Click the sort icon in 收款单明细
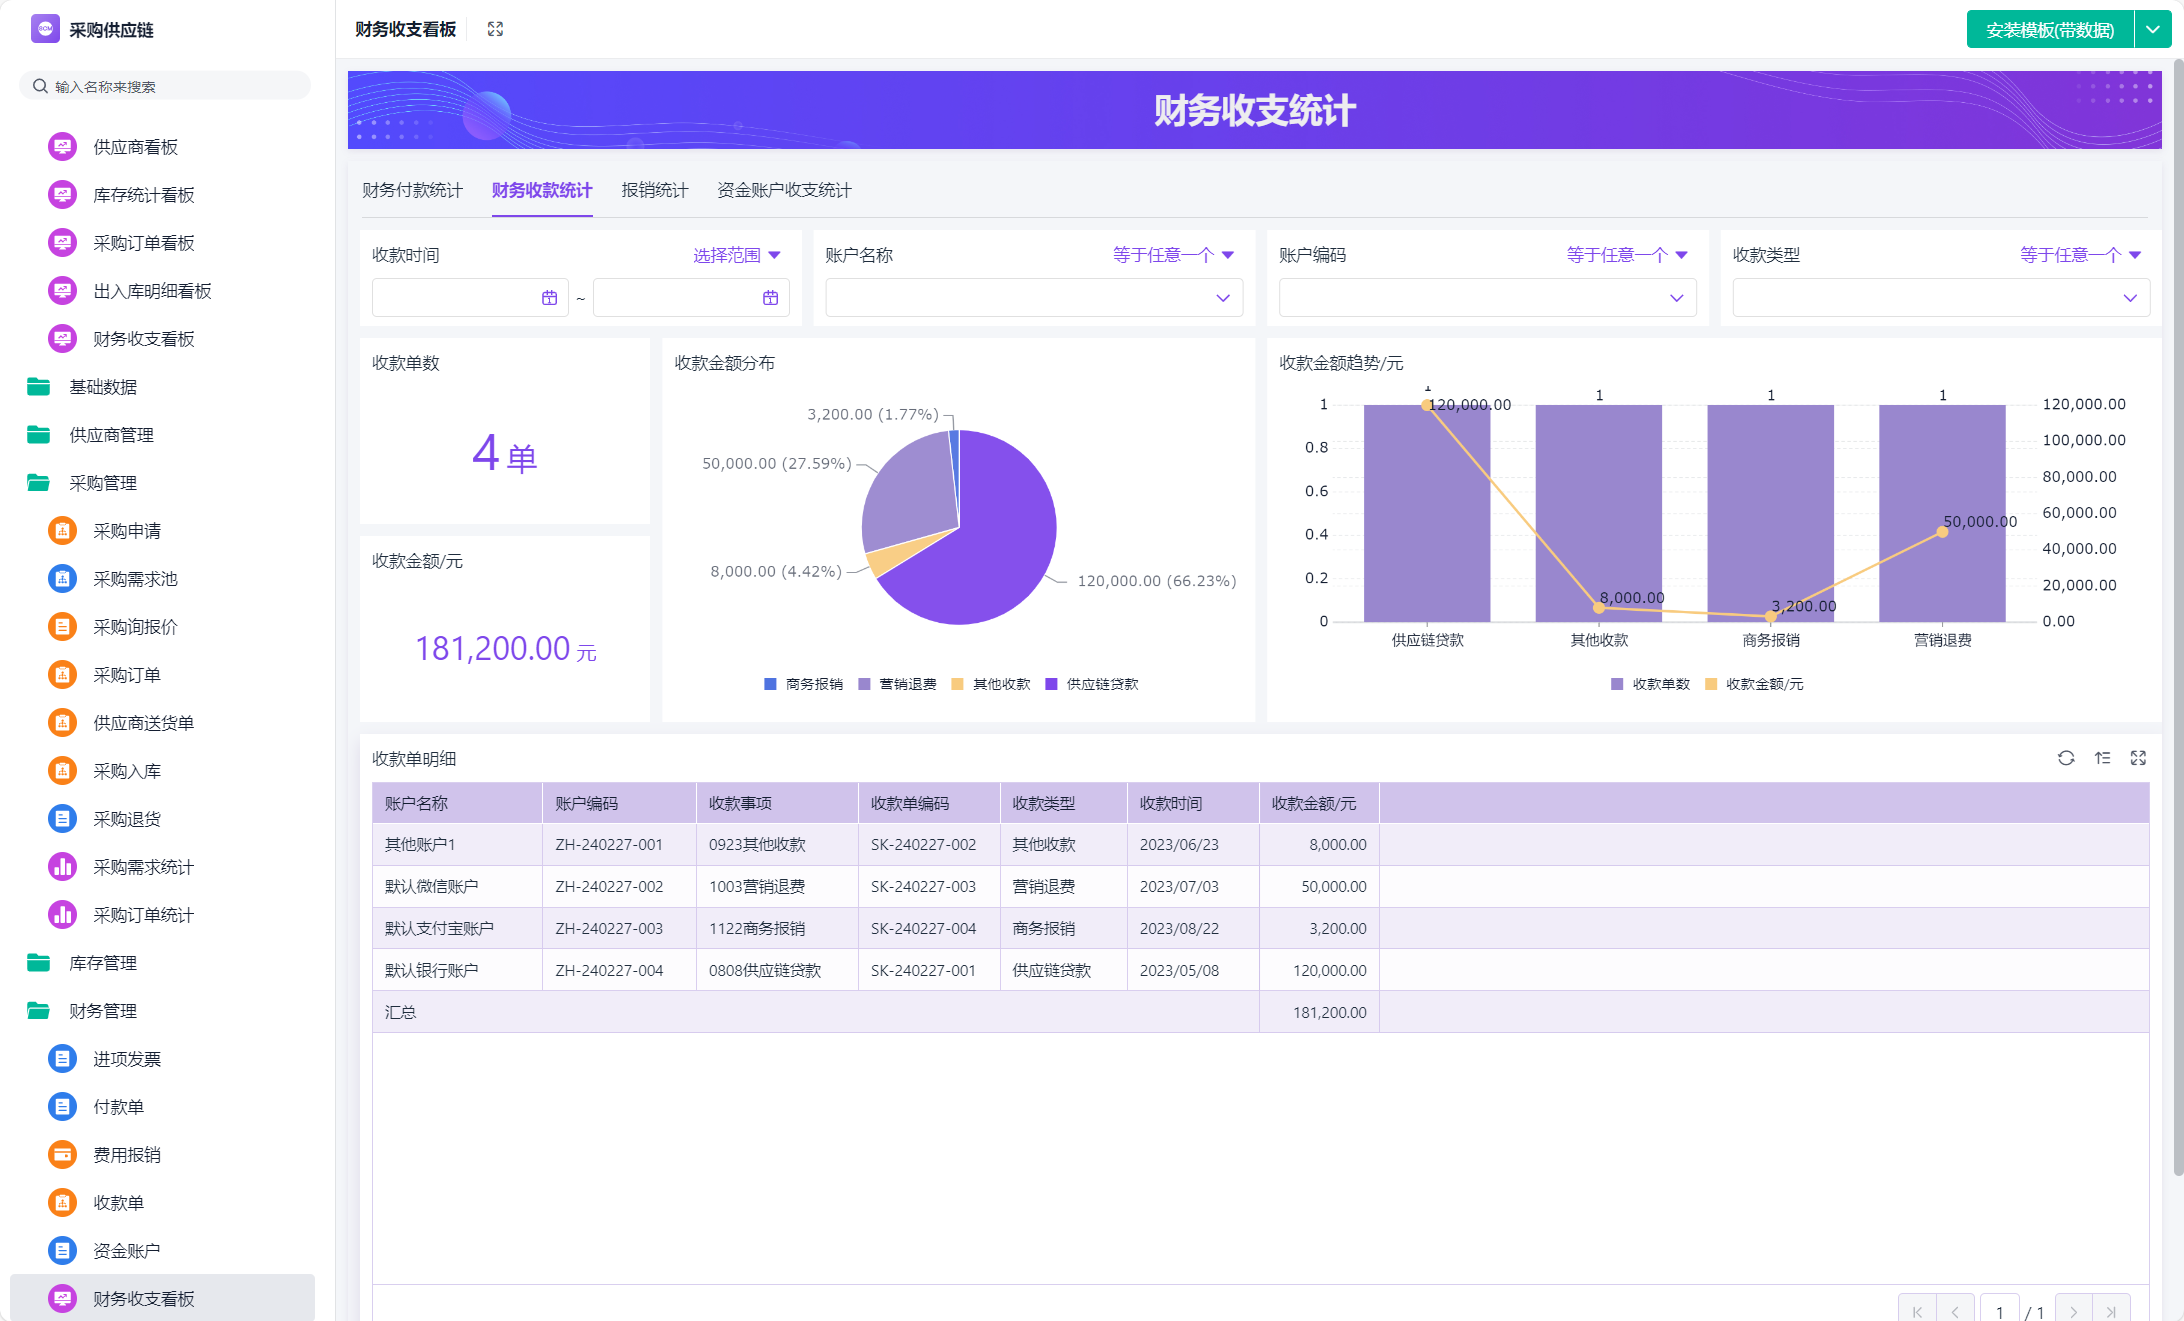 [2102, 758]
